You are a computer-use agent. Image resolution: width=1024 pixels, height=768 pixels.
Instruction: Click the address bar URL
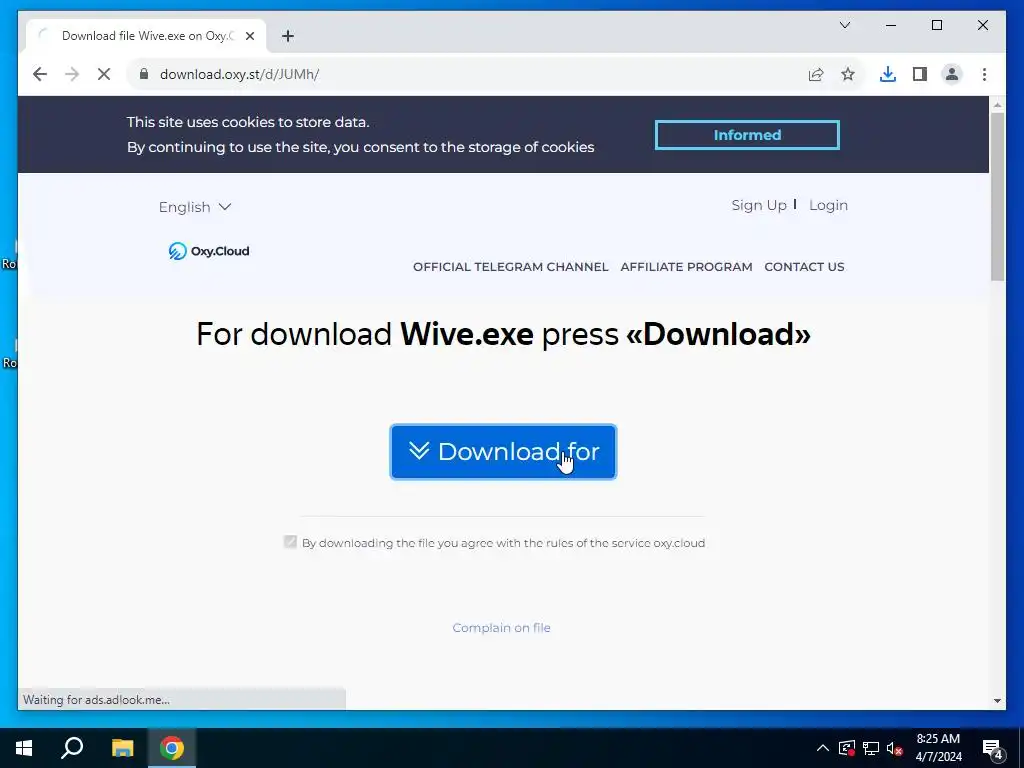(239, 74)
